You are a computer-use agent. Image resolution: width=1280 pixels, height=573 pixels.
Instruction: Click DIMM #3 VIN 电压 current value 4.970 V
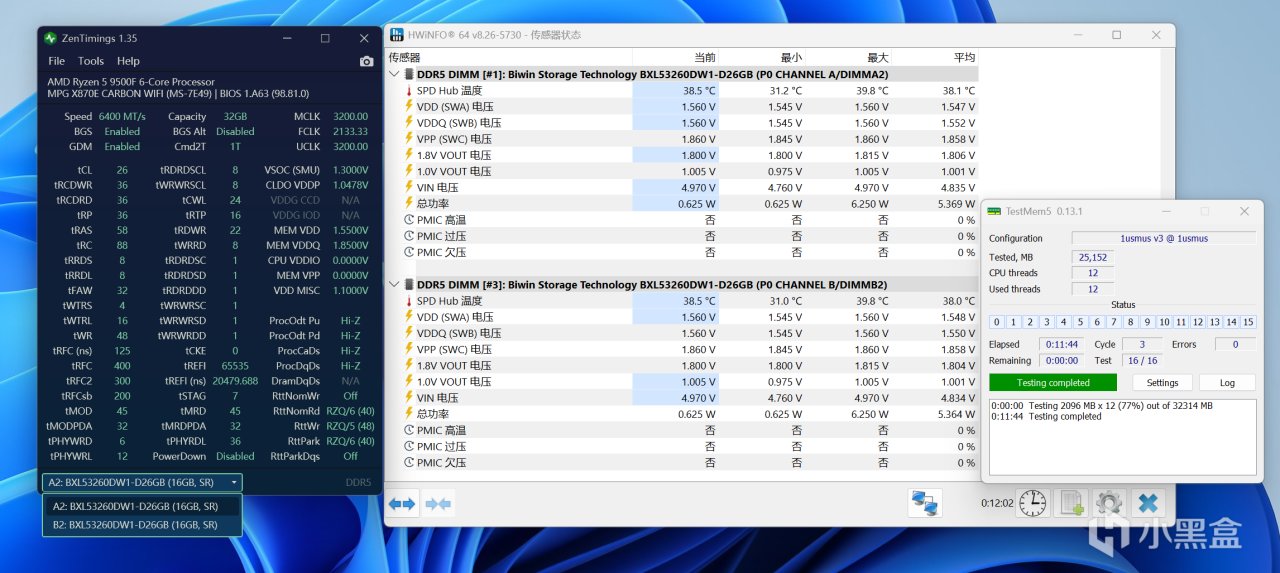tap(697, 398)
